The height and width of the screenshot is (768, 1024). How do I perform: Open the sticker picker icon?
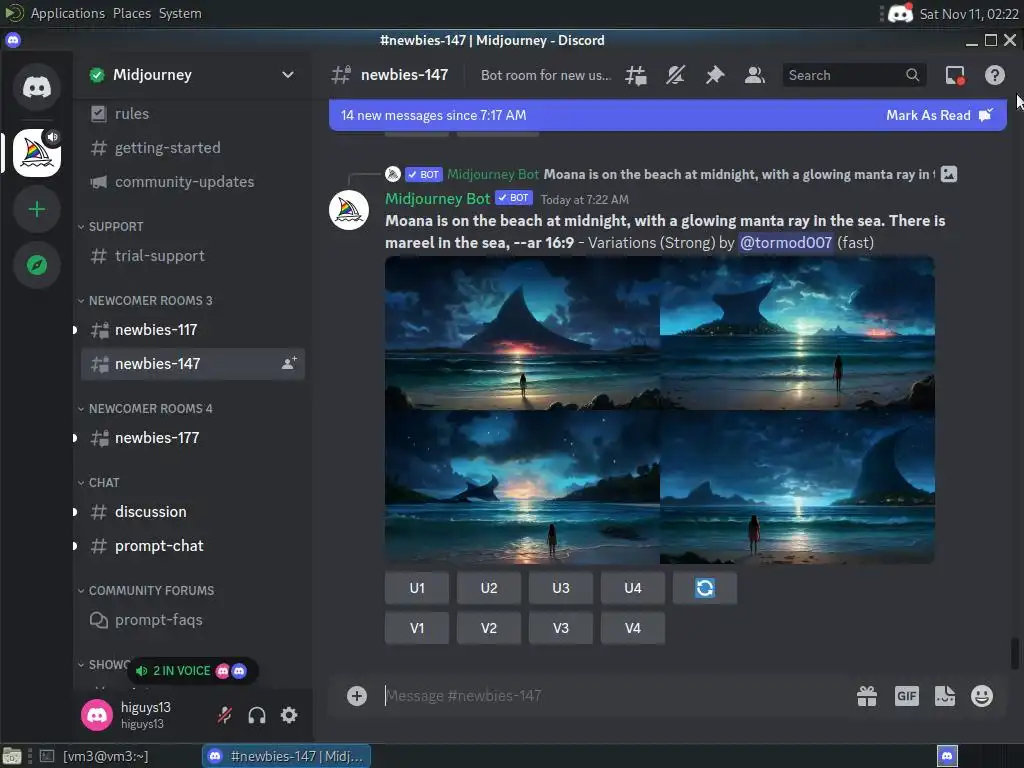[x=944, y=696]
